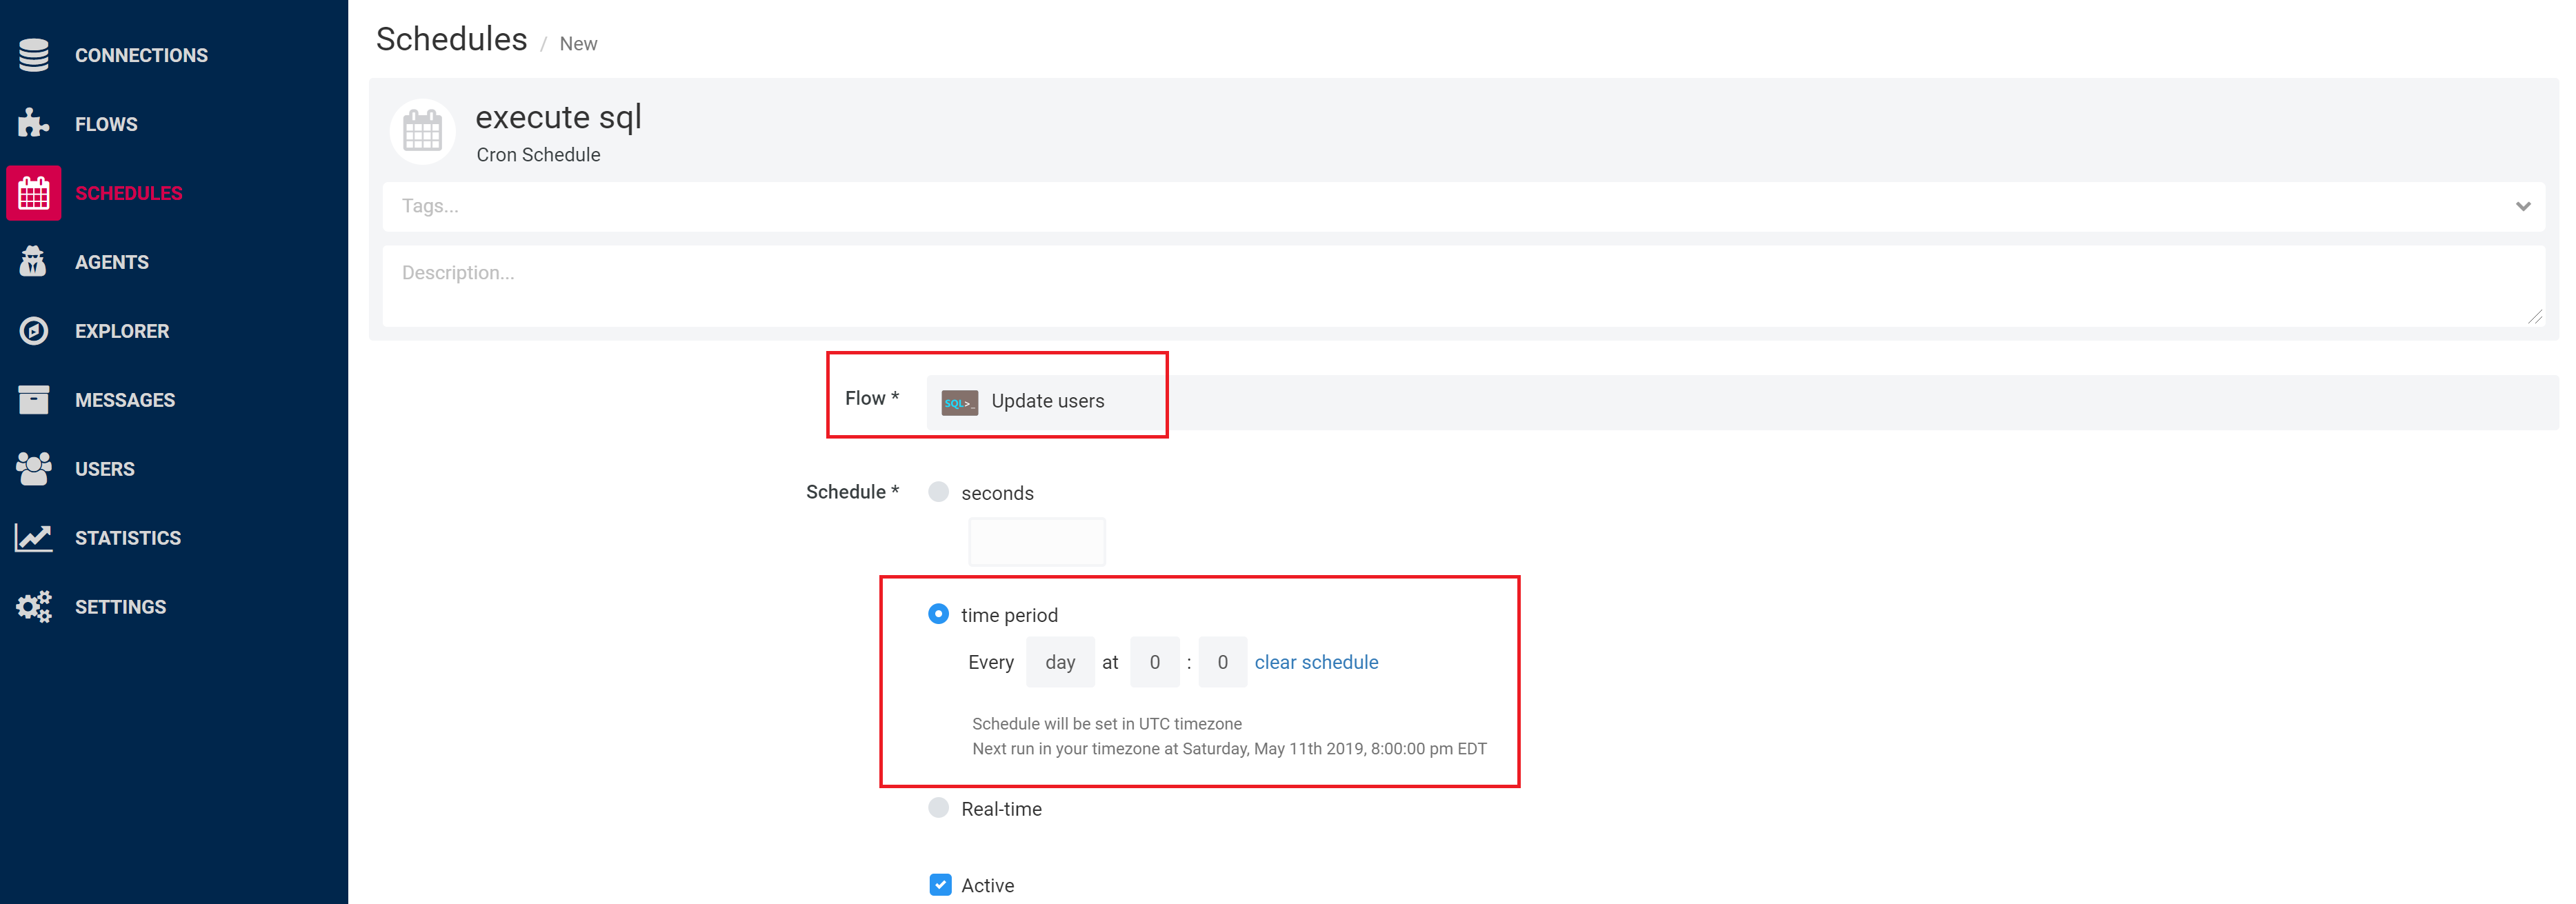Expand the Tags dropdown chevron
The height and width of the screenshot is (904, 2576).
click(x=2522, y=207)
